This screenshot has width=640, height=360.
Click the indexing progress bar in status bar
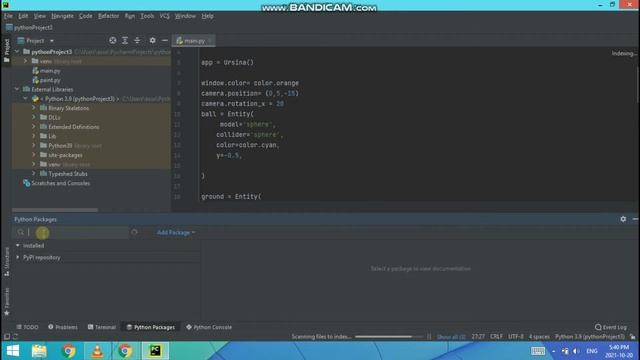coord(389,337)
